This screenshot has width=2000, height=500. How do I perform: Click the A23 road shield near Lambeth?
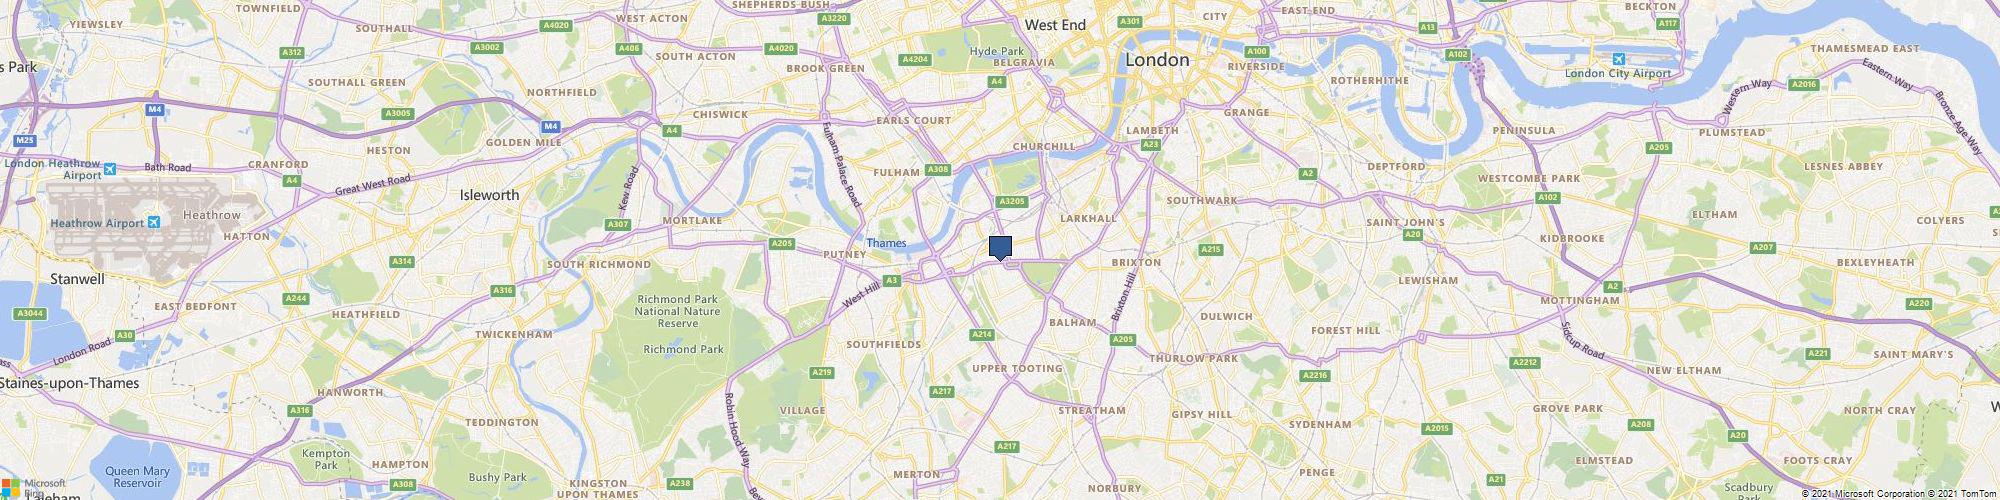tap(1151, 145)
